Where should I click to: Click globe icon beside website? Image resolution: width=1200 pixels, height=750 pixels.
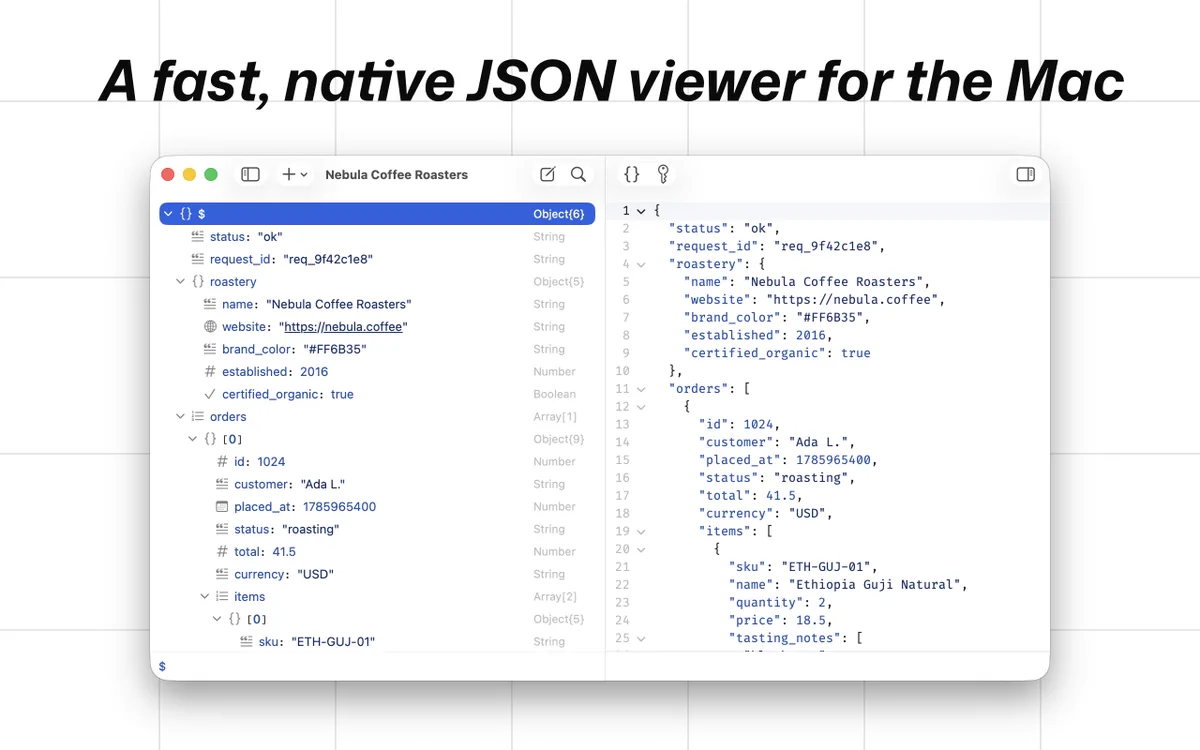pos(210,327)
